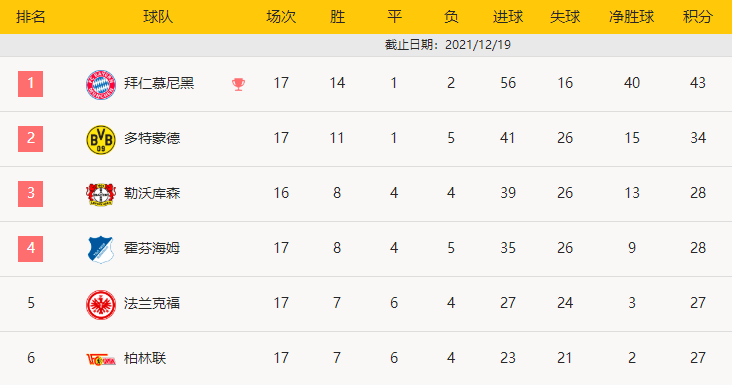Click the 场次 column header
732x385 pixels.
[x=281, y=17]
